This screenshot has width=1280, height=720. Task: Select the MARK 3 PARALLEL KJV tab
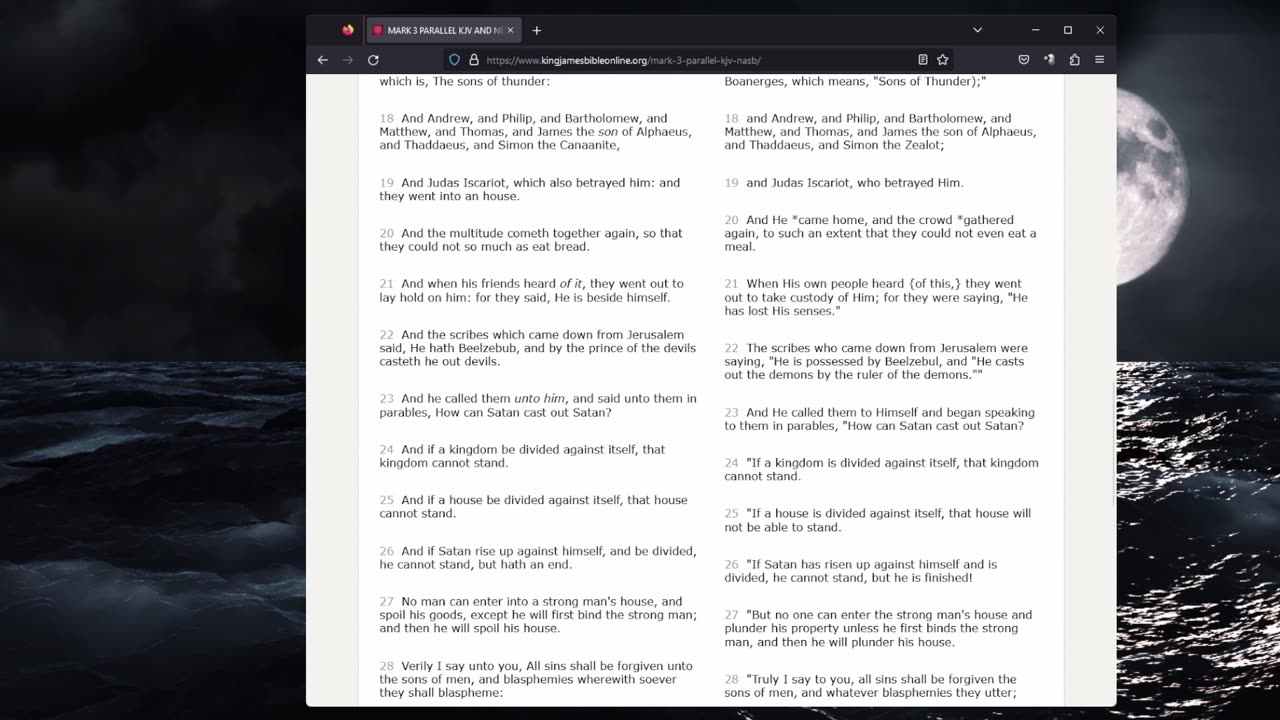point(443,30)
